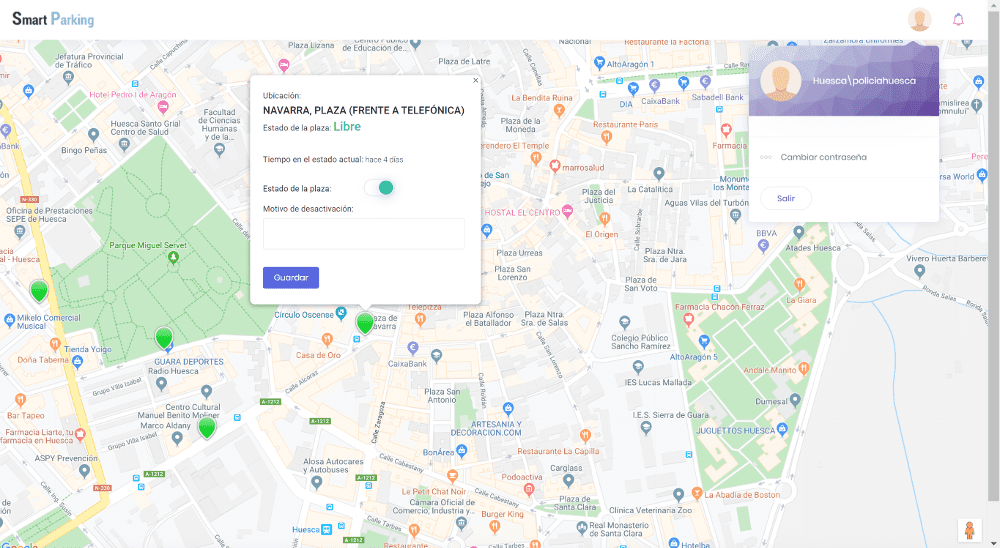
Task: Click the marrosalud store pin
Action: (555, 167)
